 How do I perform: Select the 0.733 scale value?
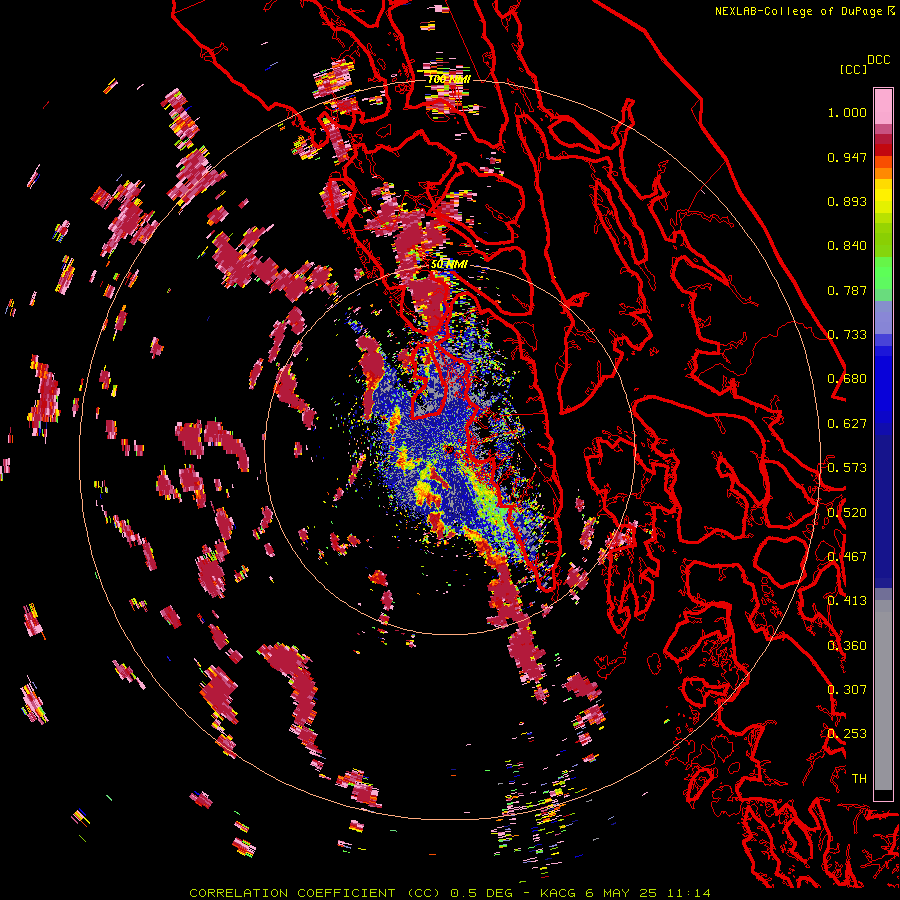click(x=847, y=335)
